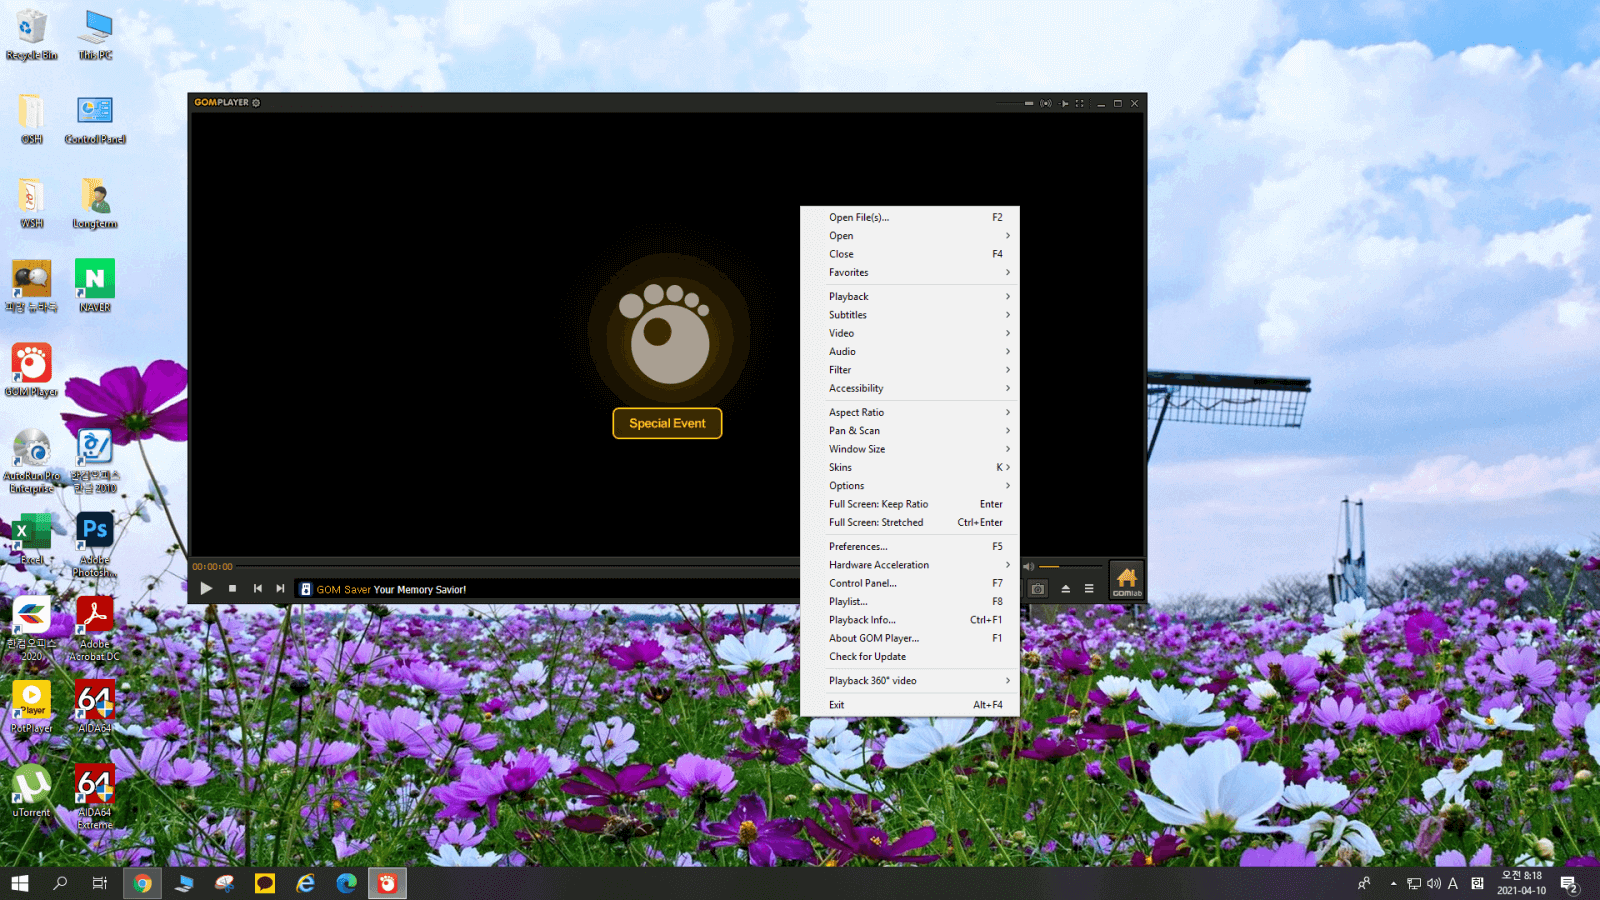This screenshot has width=1600, height=900.
Task: Skip to next track in GOM Player
Action: coord(280,588)
